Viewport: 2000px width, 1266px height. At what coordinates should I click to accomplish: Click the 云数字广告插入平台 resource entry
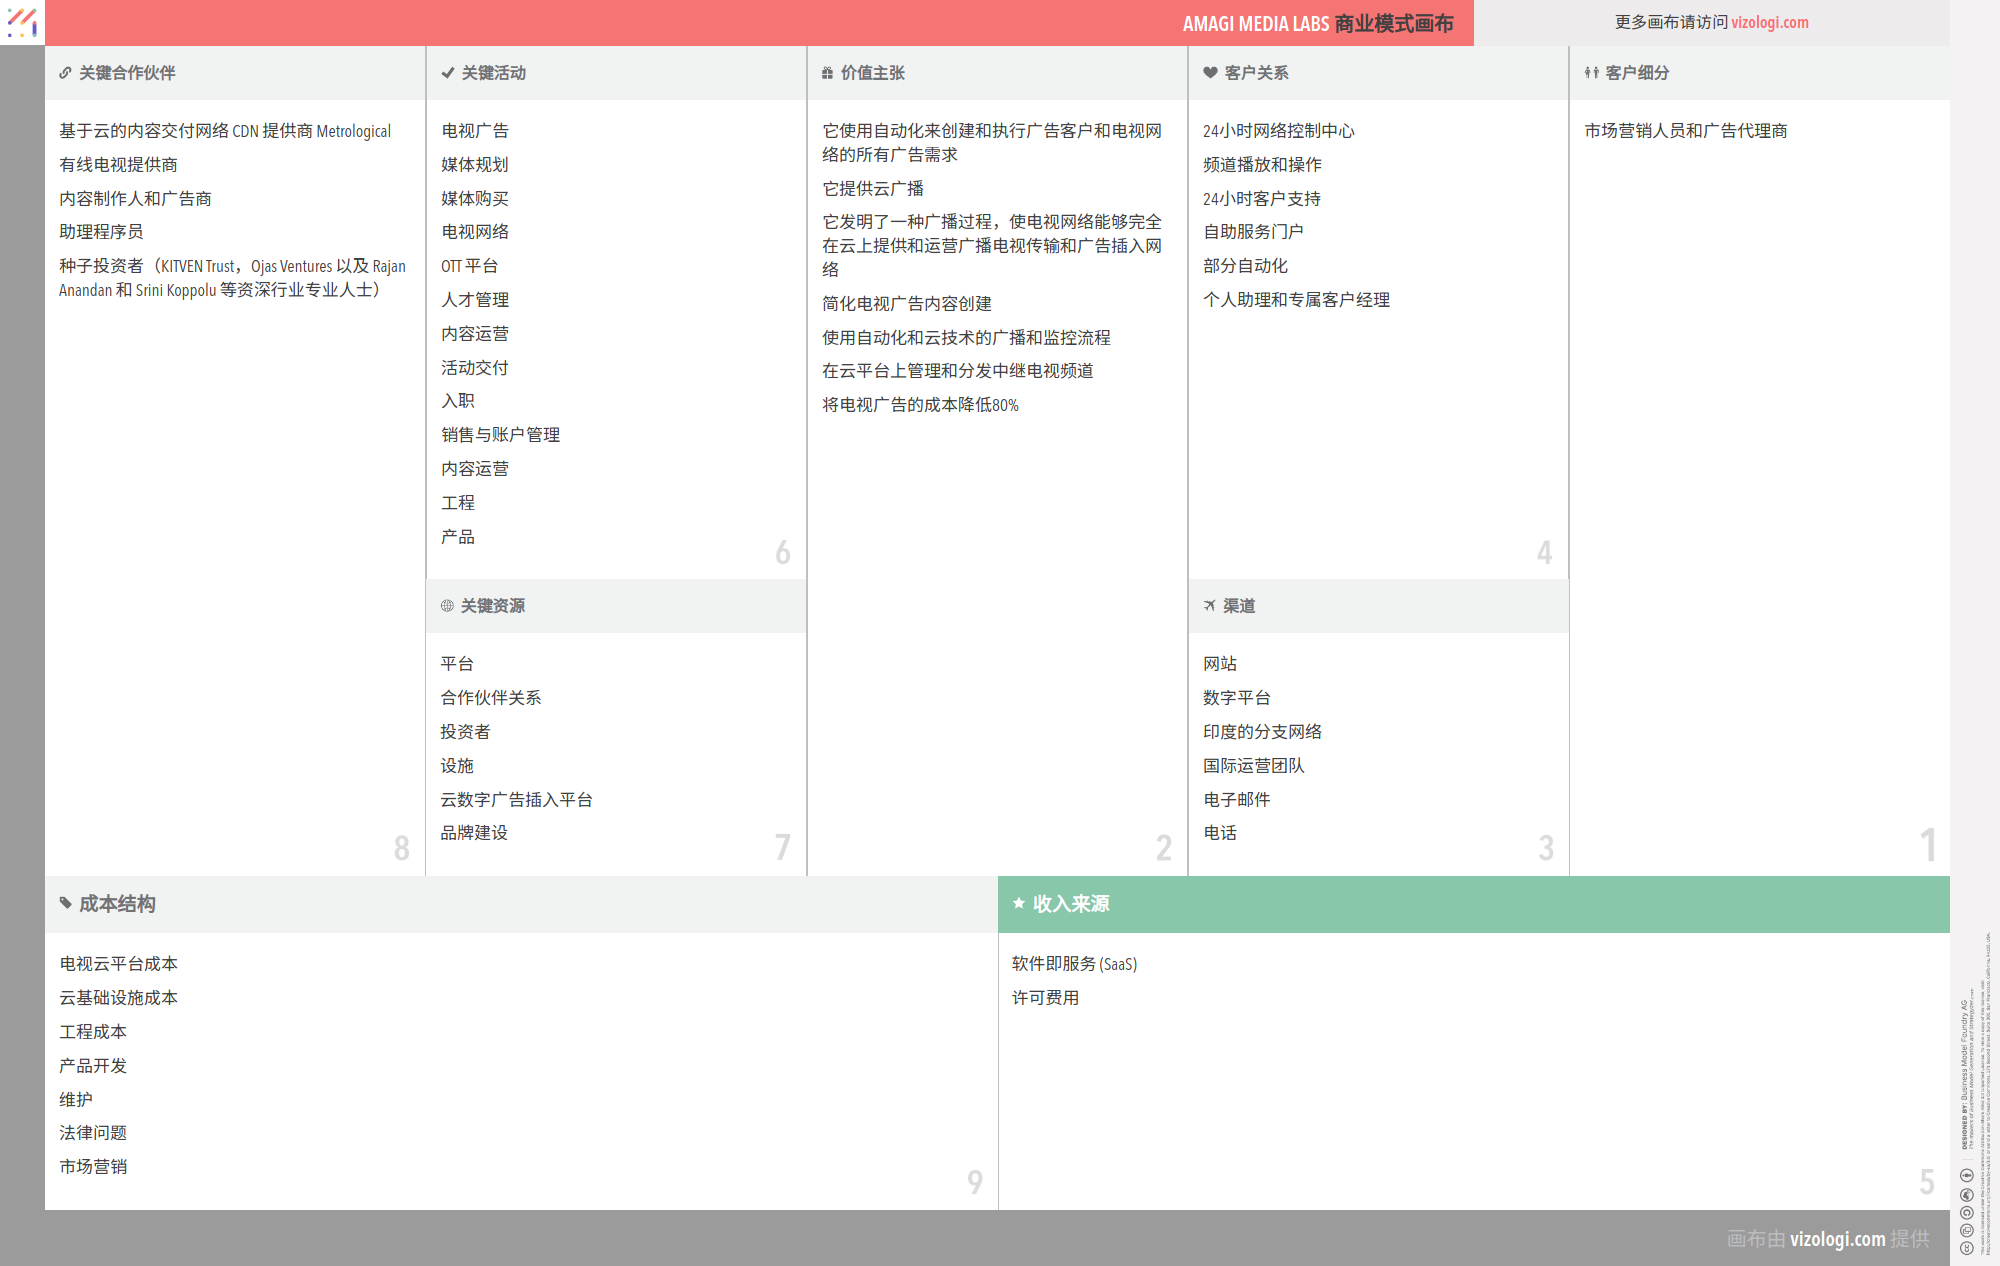point(516,800)
